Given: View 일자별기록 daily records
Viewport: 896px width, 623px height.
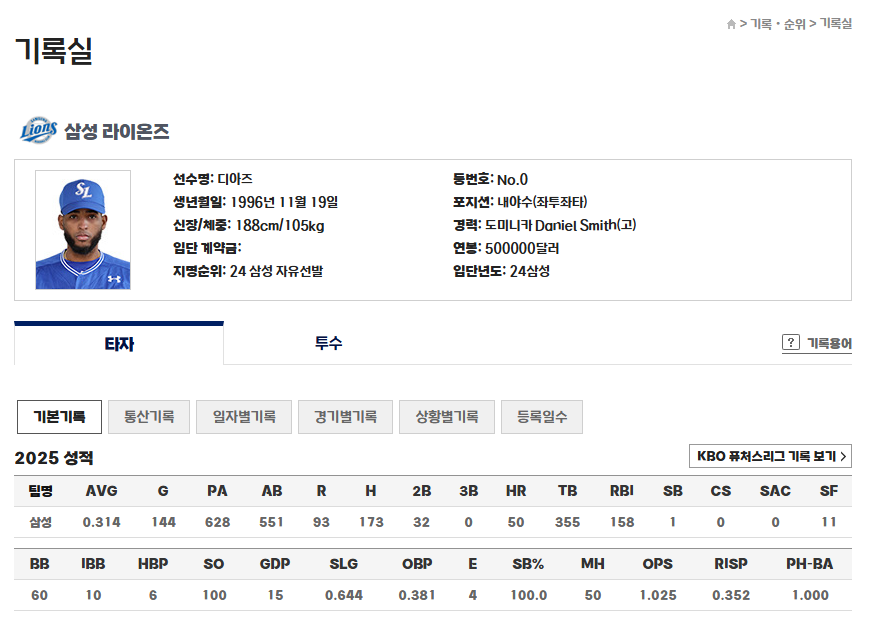Looking at the screenshot, I should click(244, 417).
